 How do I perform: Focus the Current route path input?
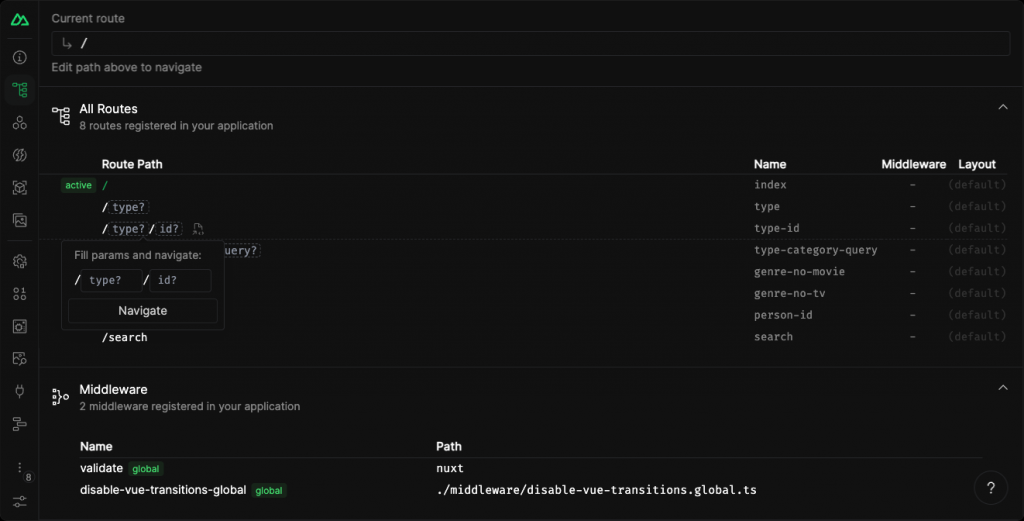click(x=530, y=44)
